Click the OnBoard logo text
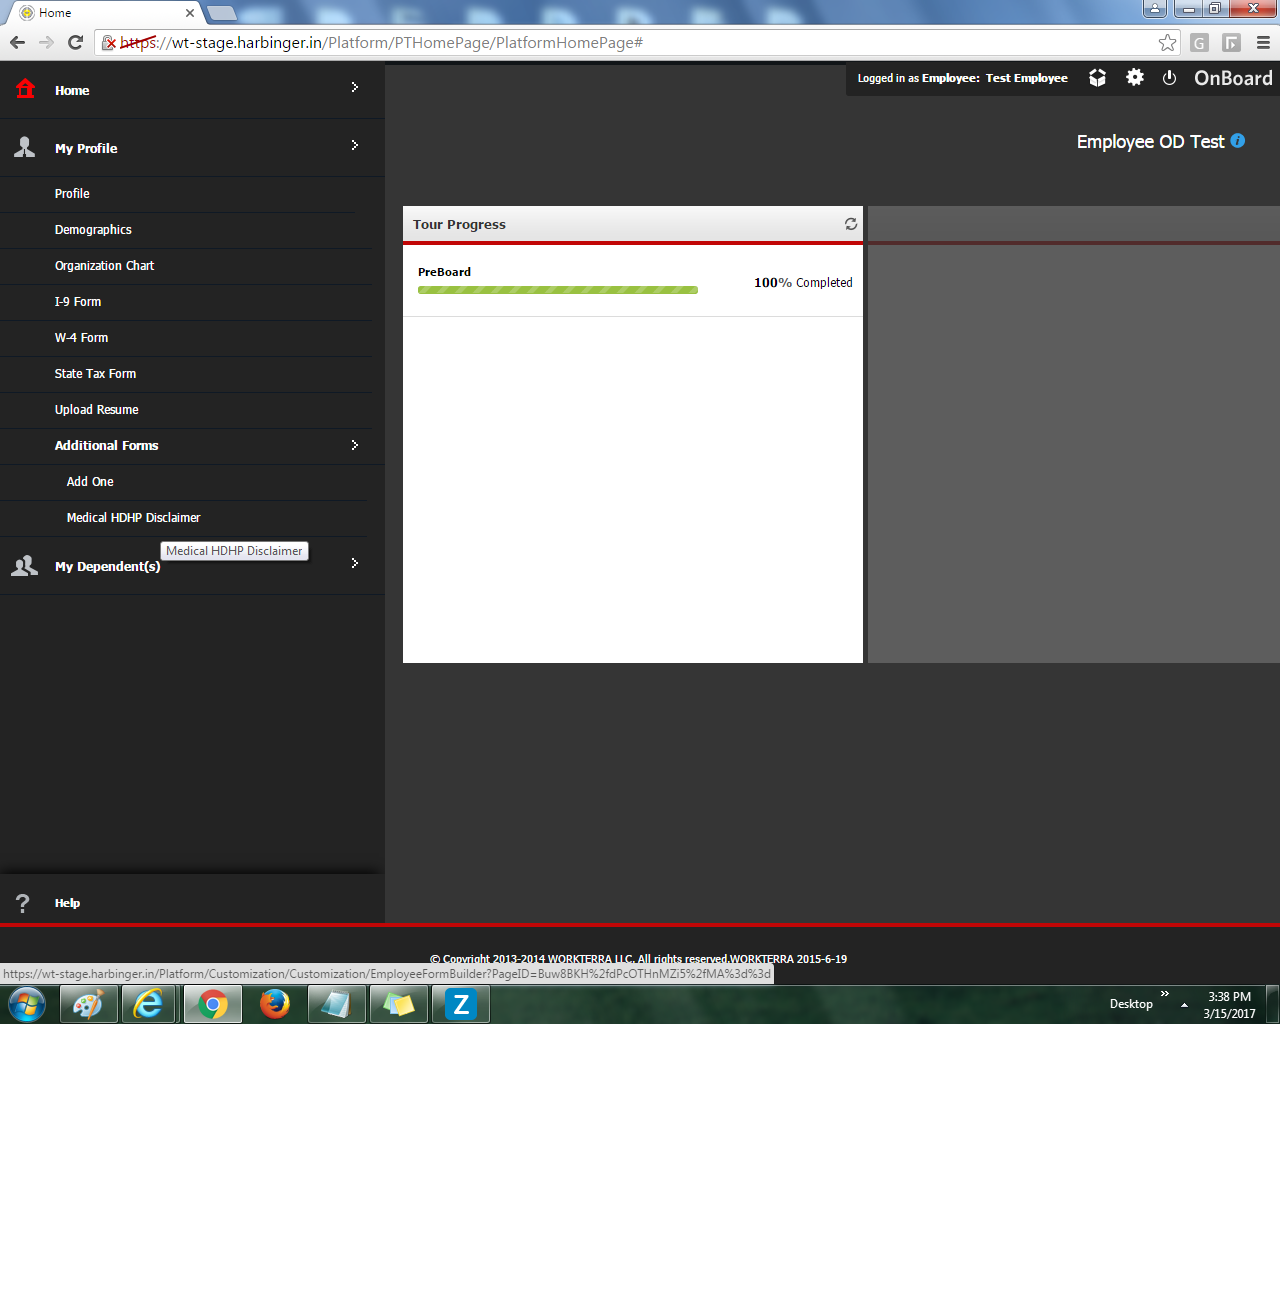Viewport: 1280px width, 1294px height. point(1233,78)
